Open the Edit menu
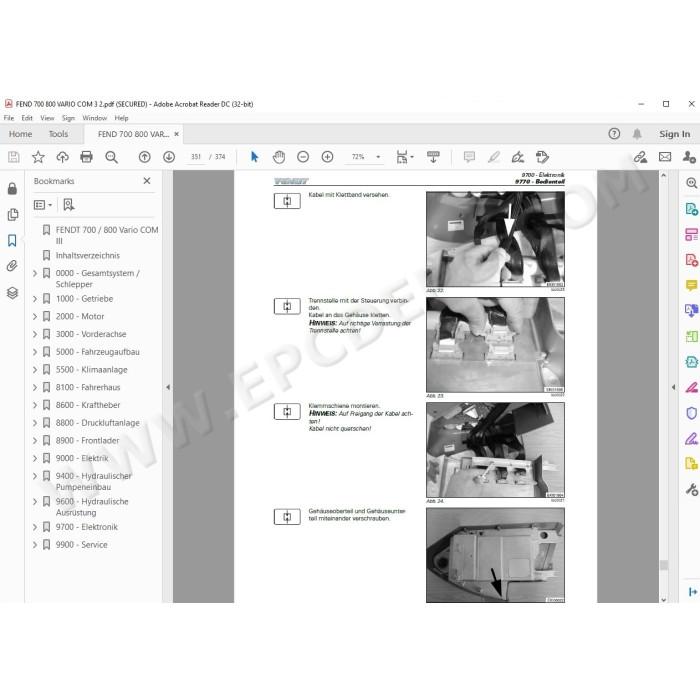The height and width of the screenshot is (700, 700). 27,118
